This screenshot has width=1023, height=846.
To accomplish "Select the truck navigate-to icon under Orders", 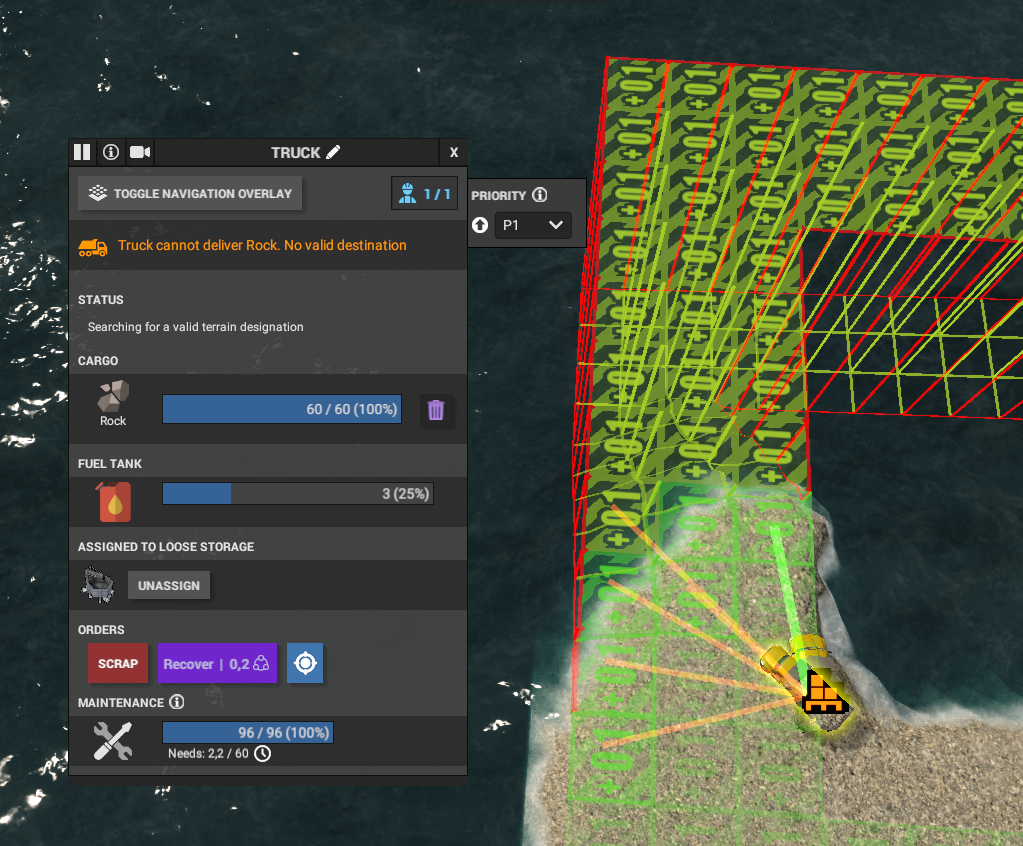I will [x=304, y=663].
